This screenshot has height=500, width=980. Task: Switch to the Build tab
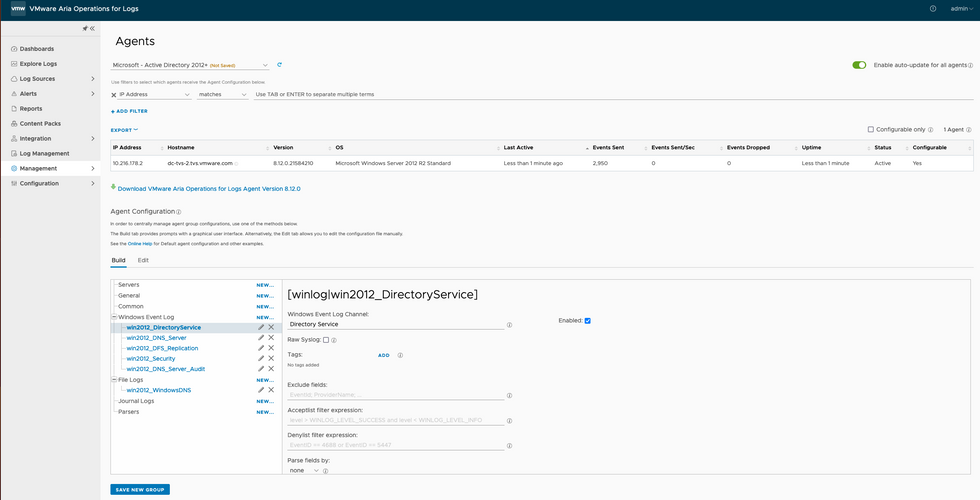pos(118,260)
